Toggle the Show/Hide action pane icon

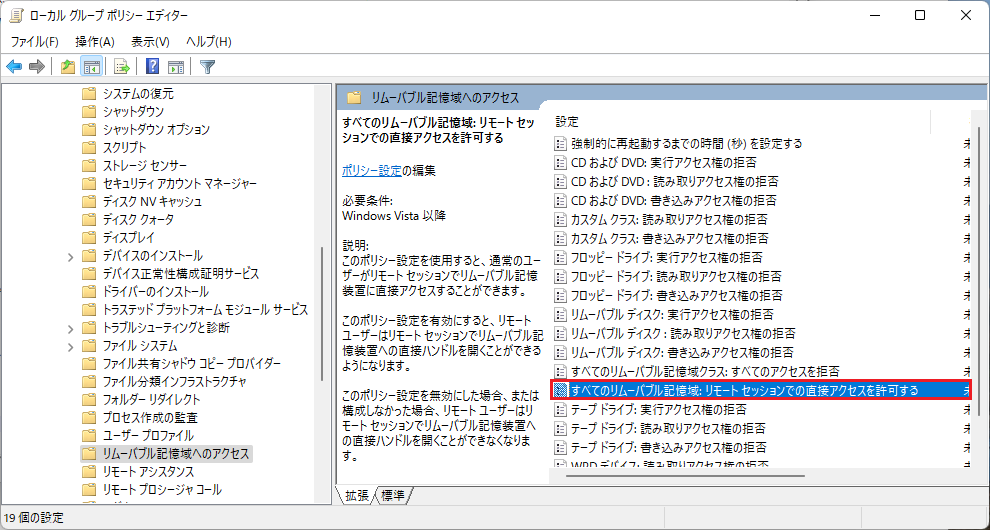tap(175, 67)
